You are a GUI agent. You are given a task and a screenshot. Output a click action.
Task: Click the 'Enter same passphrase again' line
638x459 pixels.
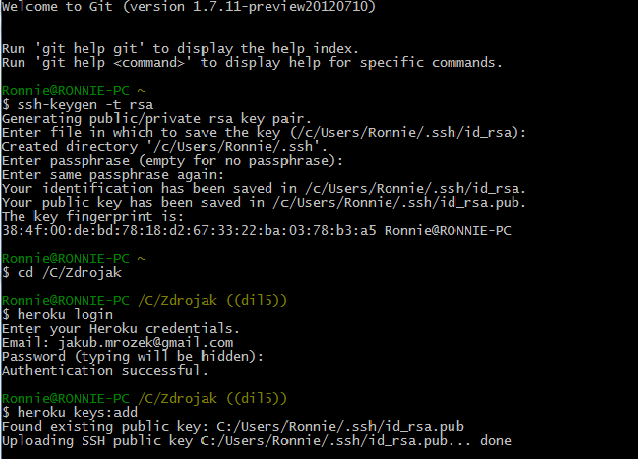tap(115, 175)
